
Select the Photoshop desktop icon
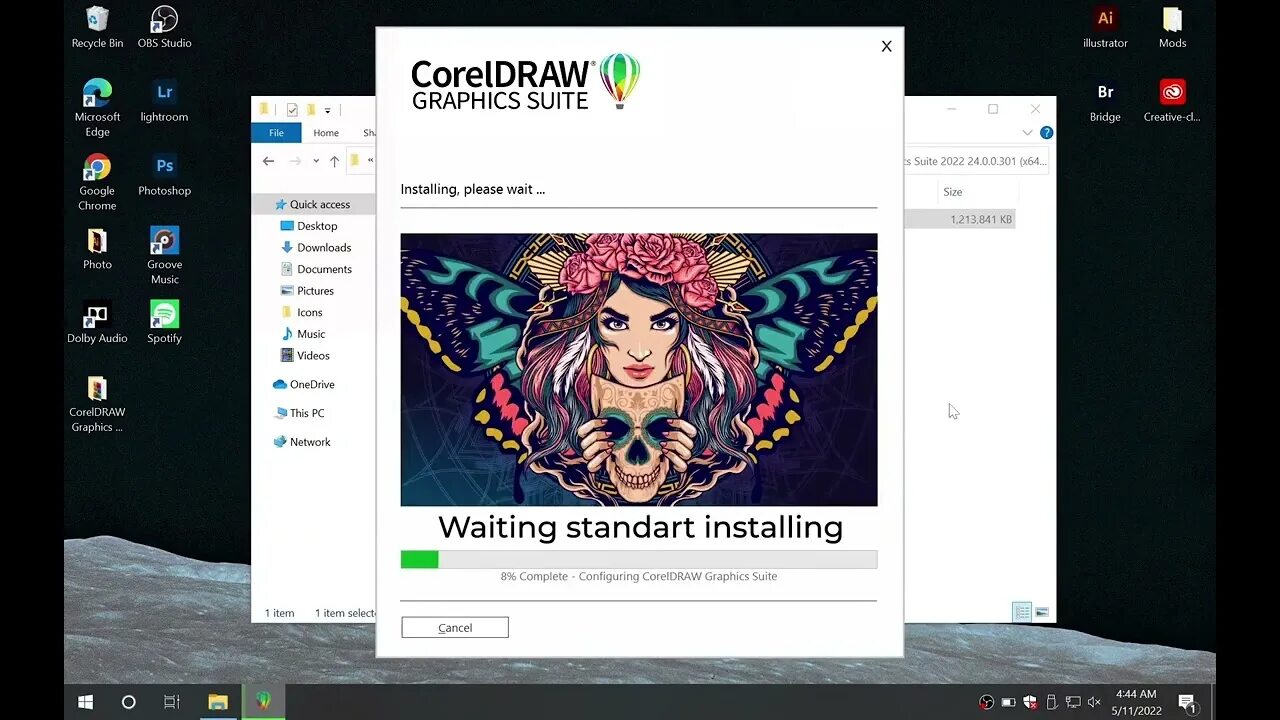tap(164, 175)
